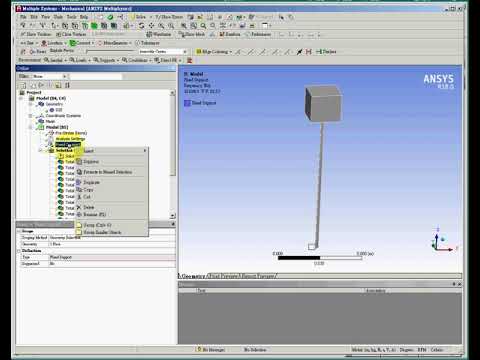This screenshot has width=480, height=360.
Task: Choose Group Similar Objects entry
Action: (x=112, y=232)
